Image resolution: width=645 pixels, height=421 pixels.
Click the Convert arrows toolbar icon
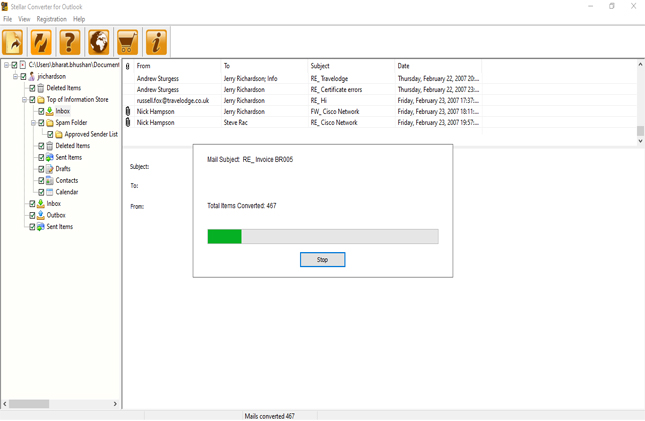click(41, 42)
